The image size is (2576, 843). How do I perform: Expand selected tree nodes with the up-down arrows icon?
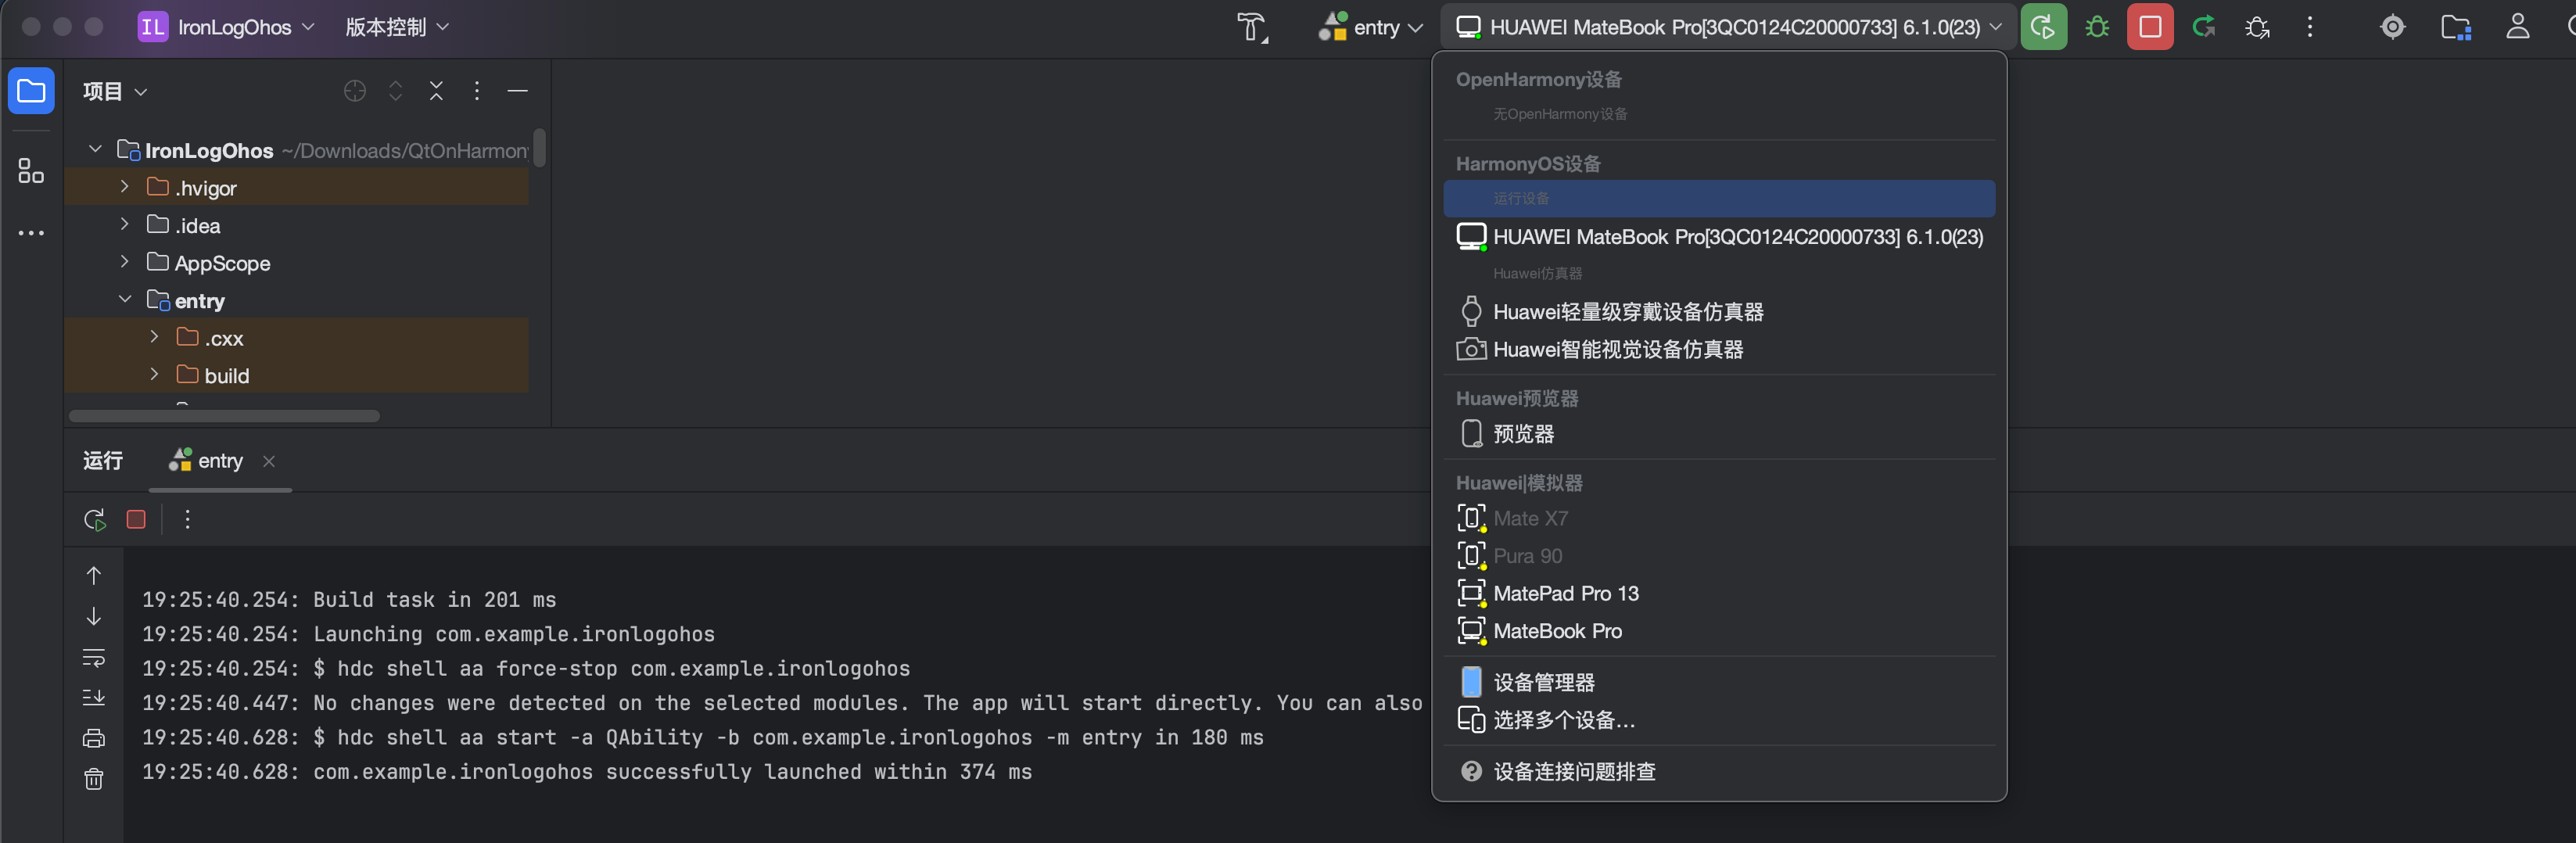(x=396, y=91)
